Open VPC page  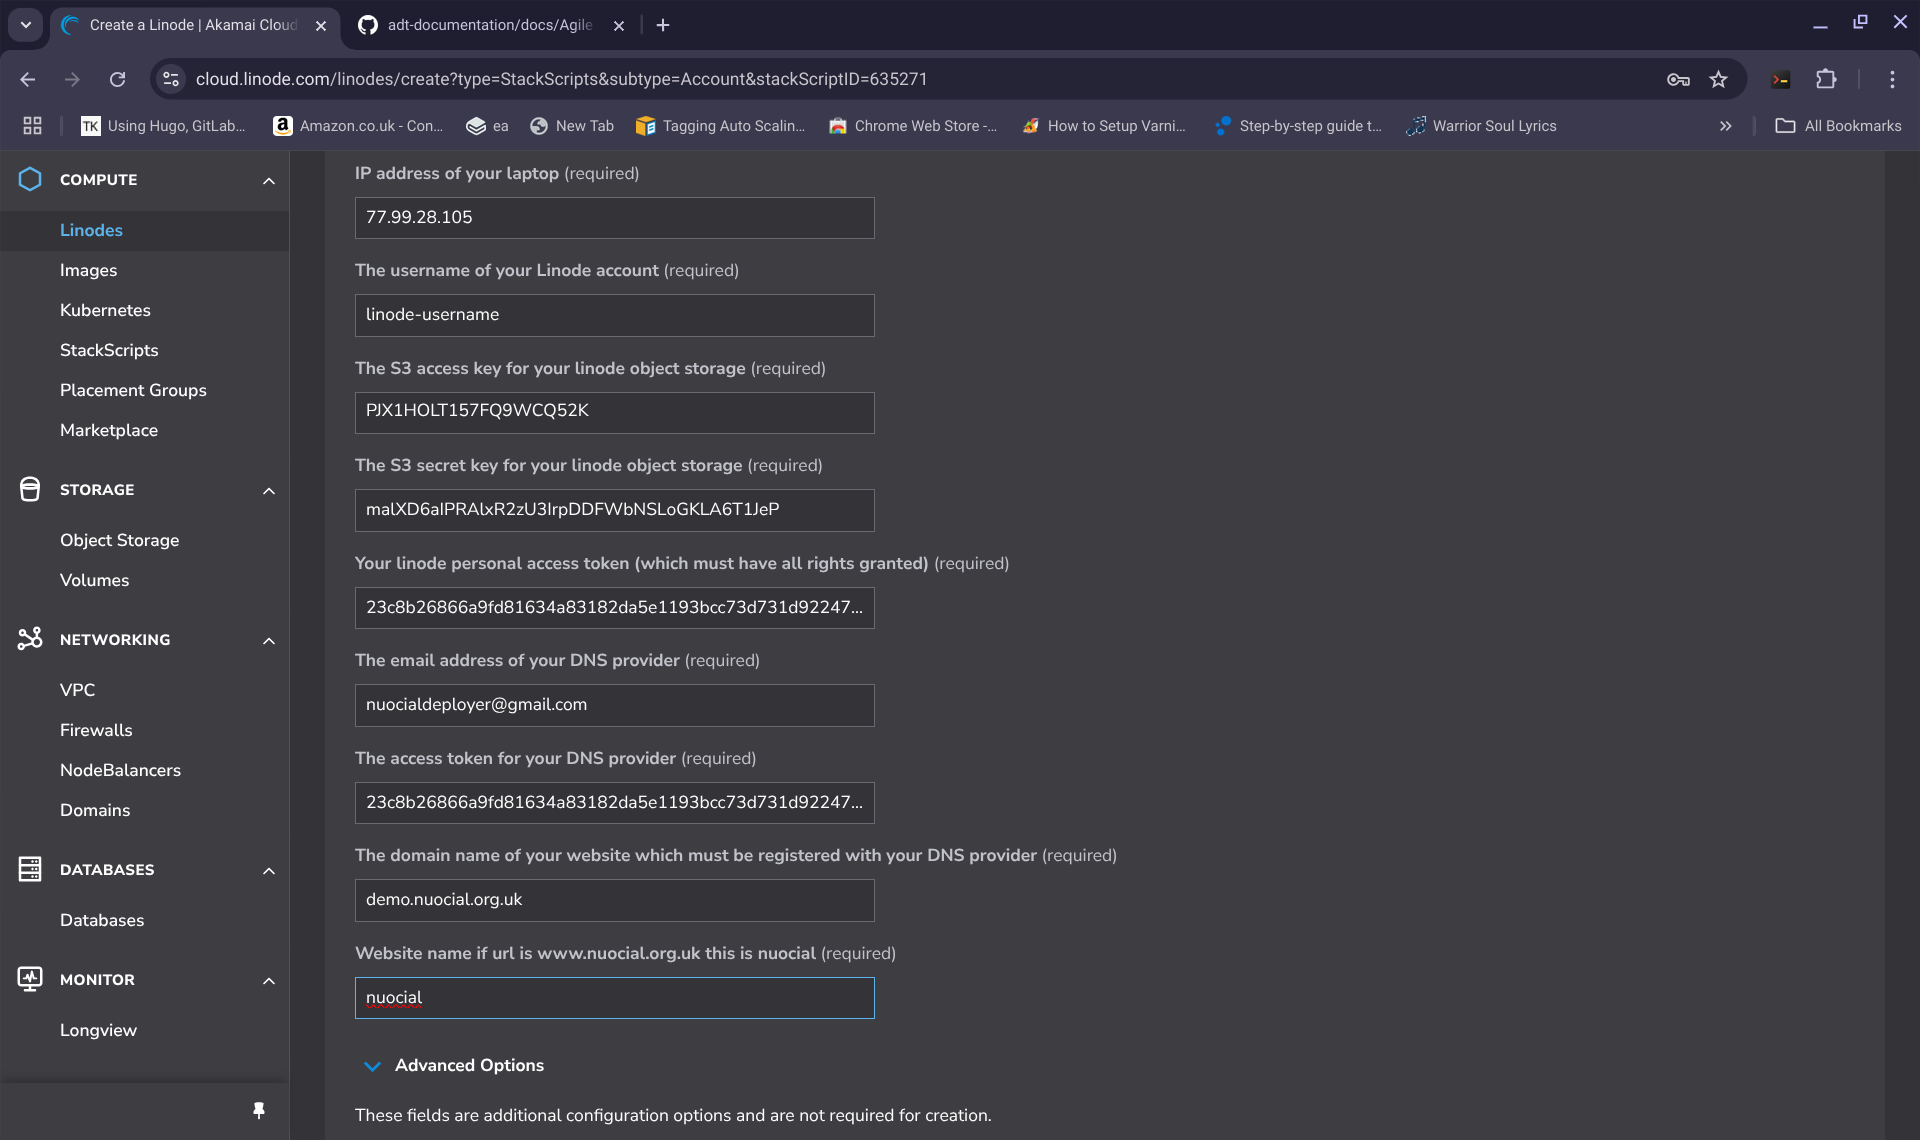[x=77, y=690]
